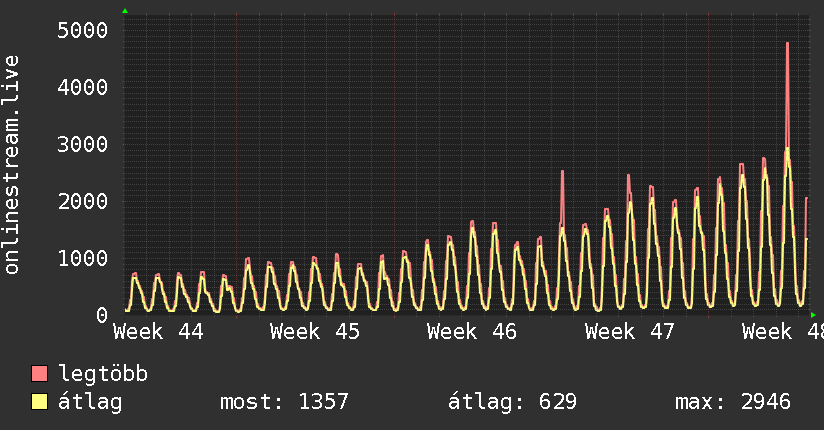This screenshot has width=824, height=430.
Task: Select the most: 1357 value
Action: [284, 402]
